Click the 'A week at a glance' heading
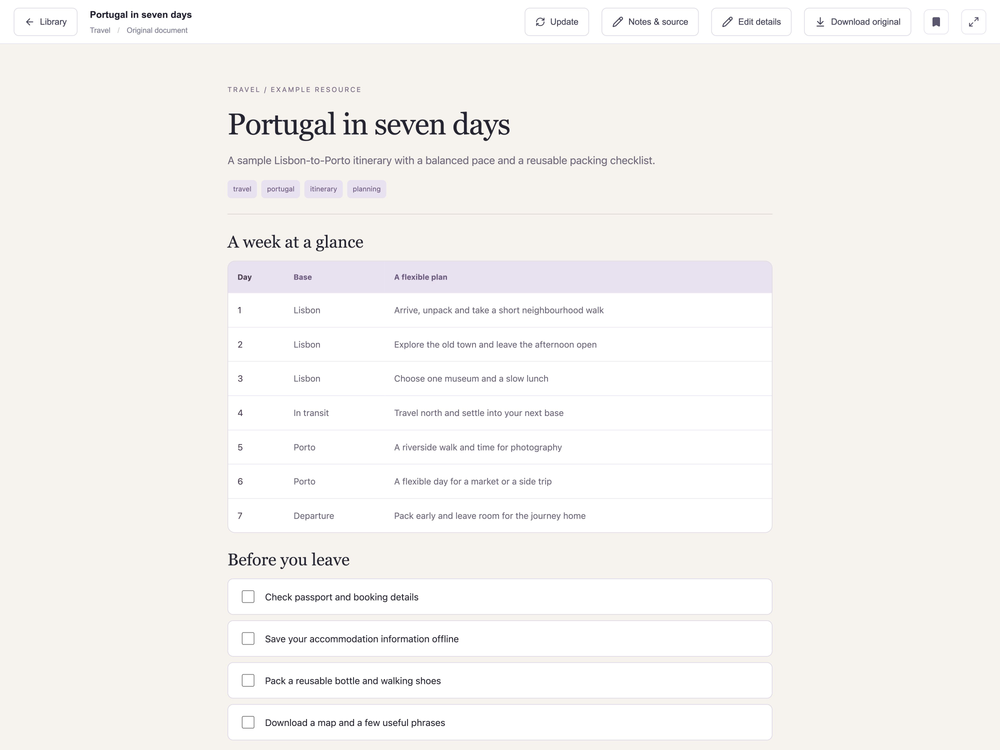 click(x=295, y=242)
